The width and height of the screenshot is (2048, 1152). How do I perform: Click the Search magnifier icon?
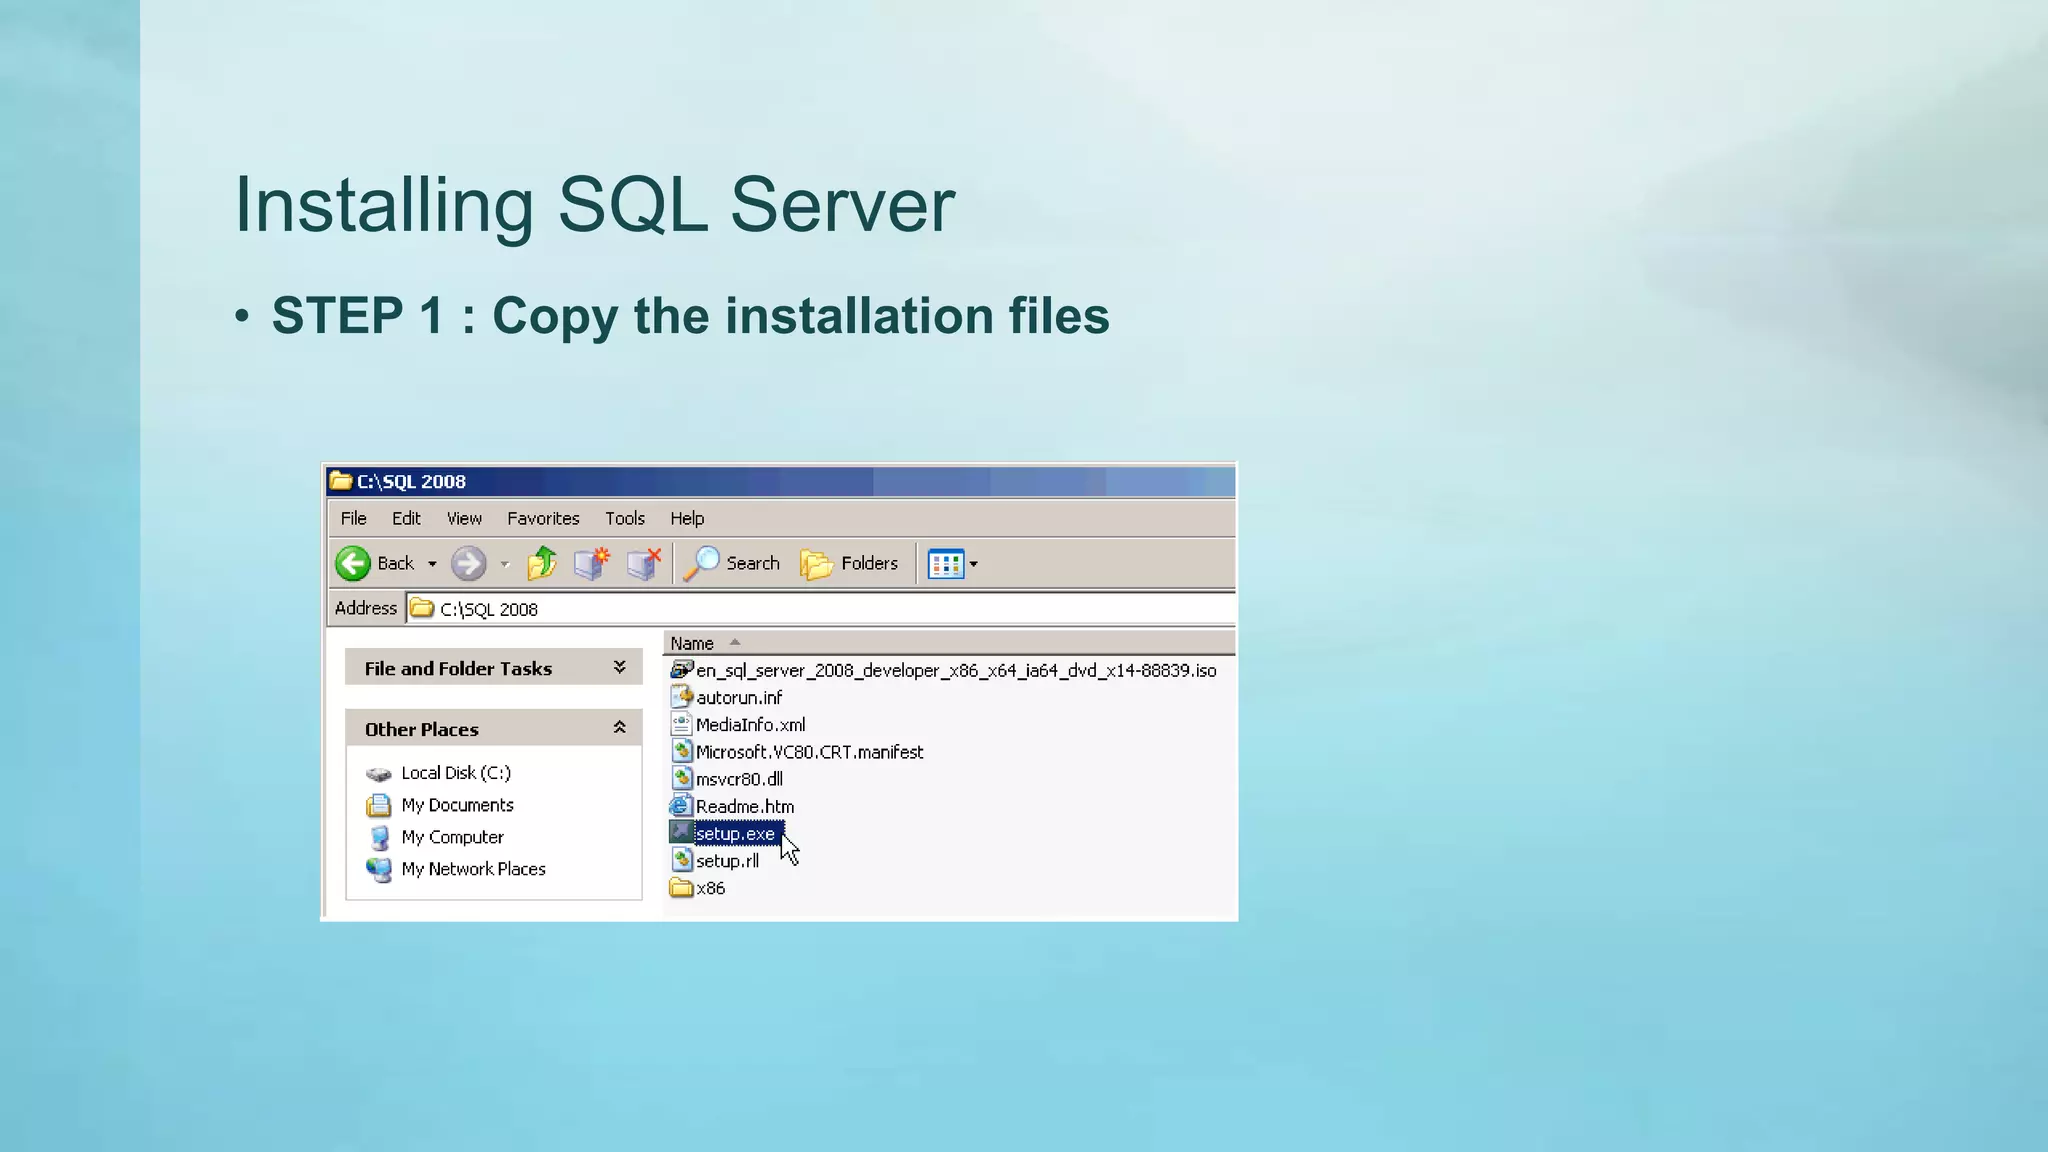tap(702, 563)
